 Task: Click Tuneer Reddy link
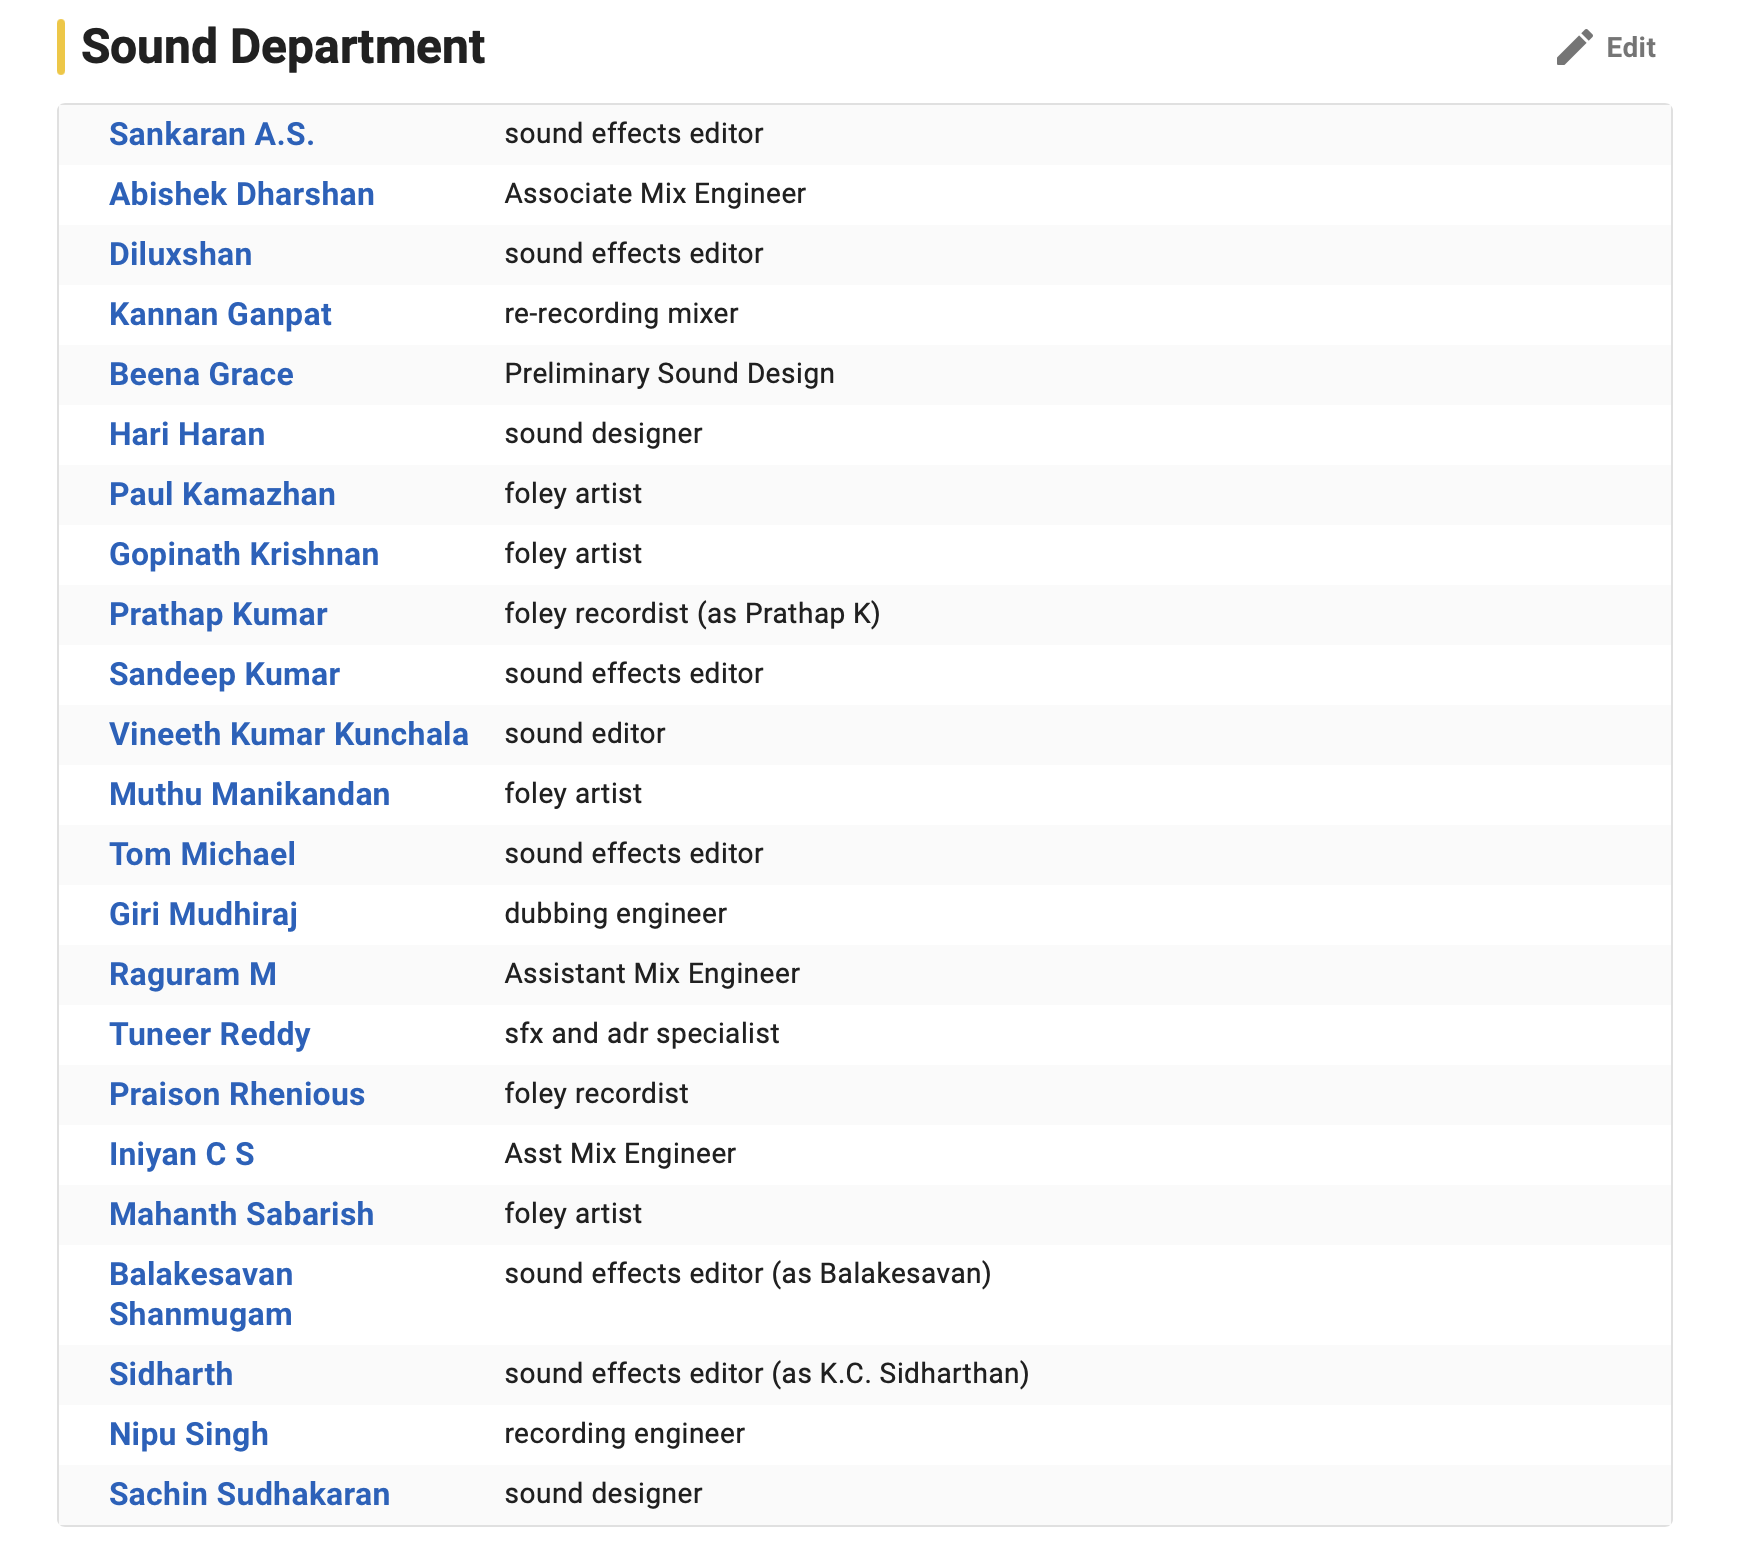[x=210, y=1034]
